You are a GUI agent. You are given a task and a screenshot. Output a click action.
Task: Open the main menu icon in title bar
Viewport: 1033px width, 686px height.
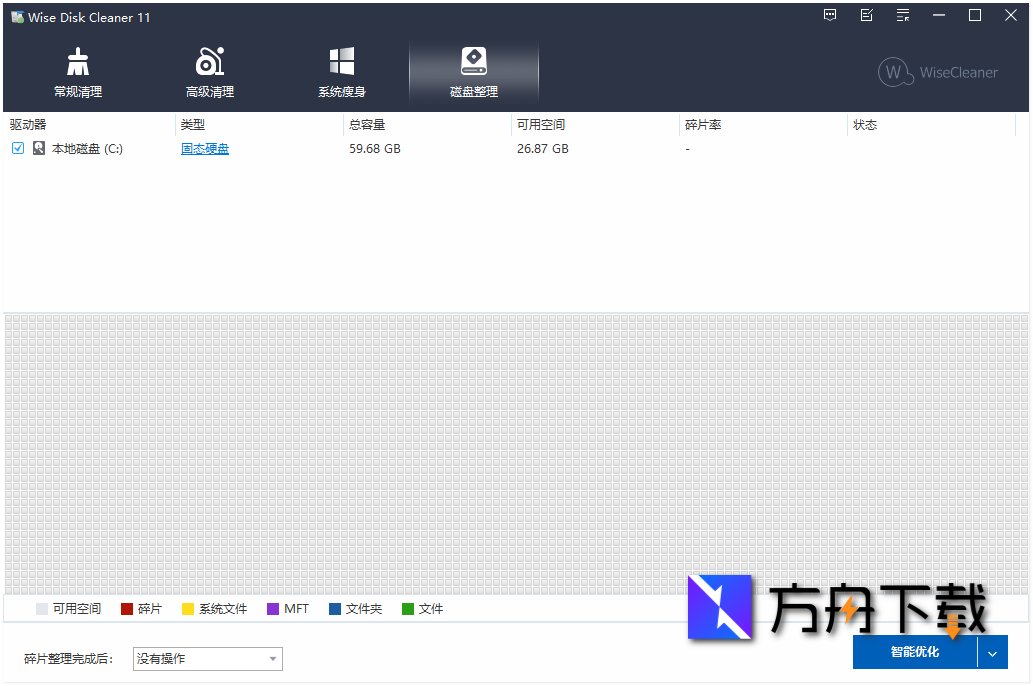tap(902, 15)
